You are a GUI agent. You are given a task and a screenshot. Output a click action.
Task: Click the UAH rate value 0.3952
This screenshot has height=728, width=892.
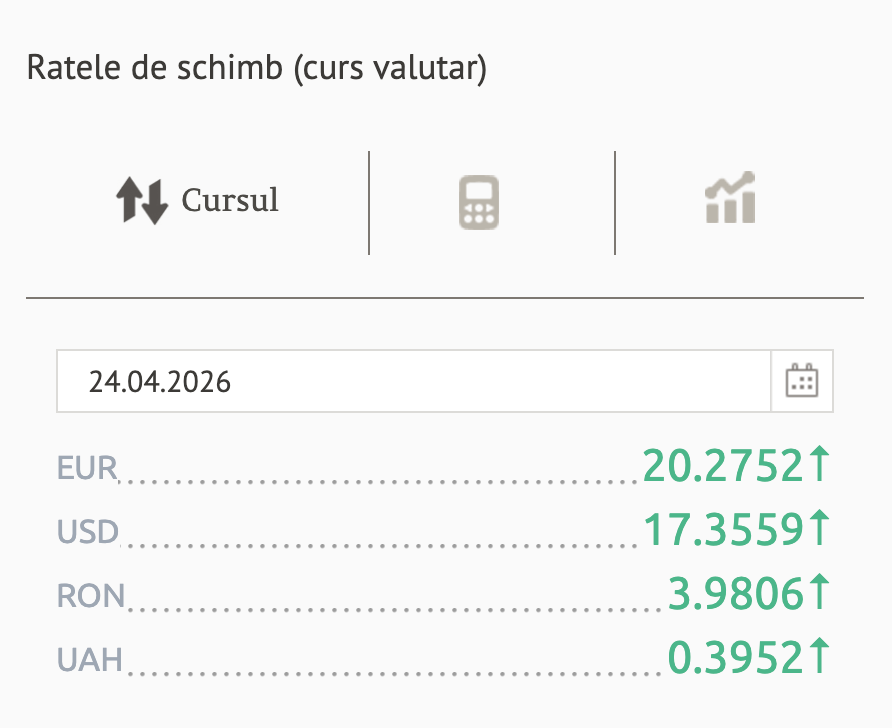(x=737, y=657)
